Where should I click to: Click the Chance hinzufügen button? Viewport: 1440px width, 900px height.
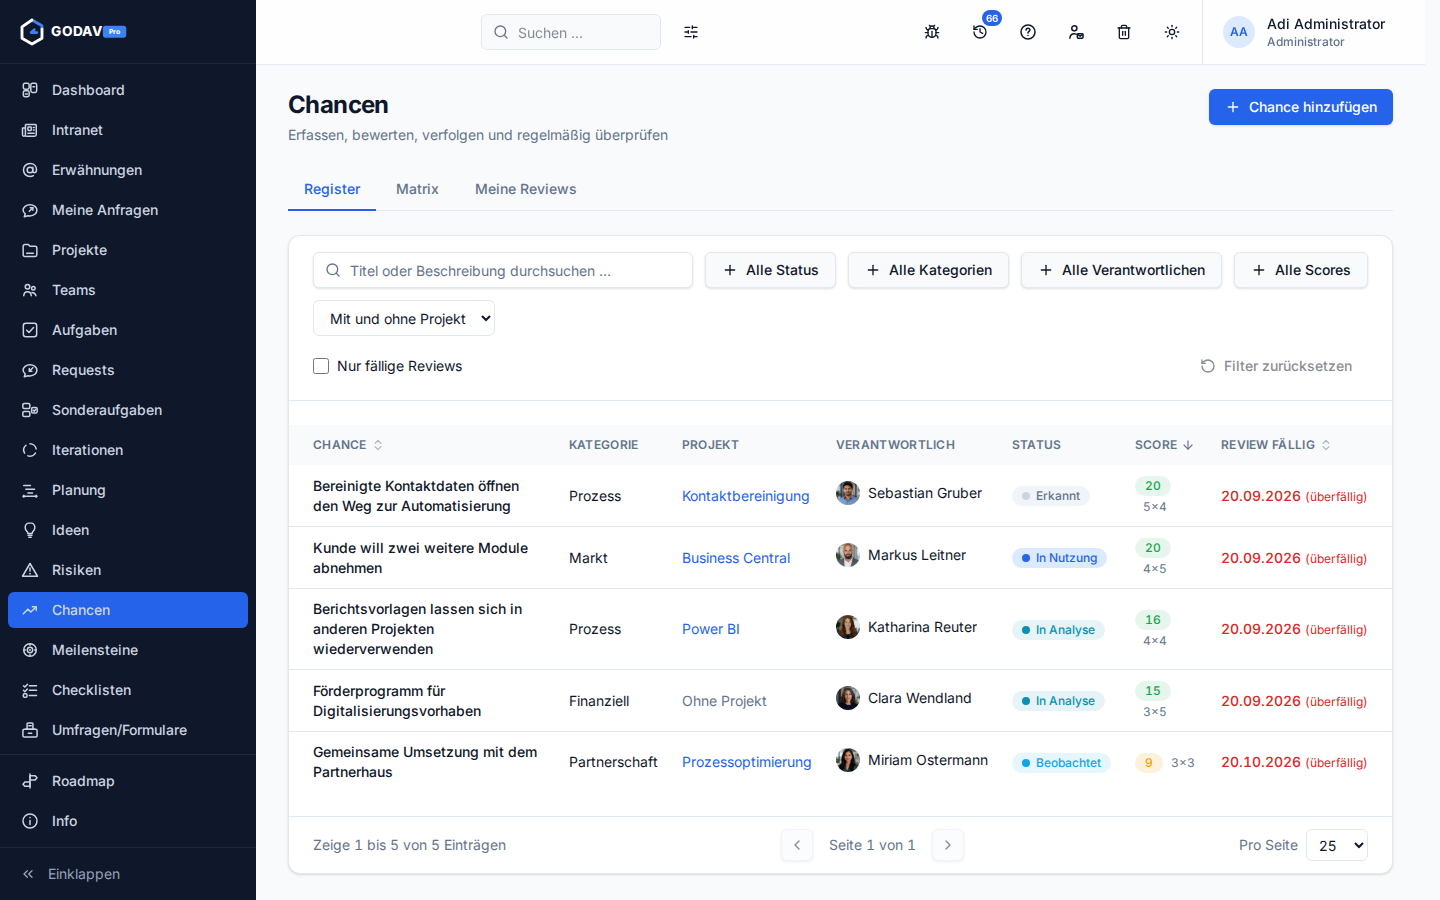pos(1301,107)
